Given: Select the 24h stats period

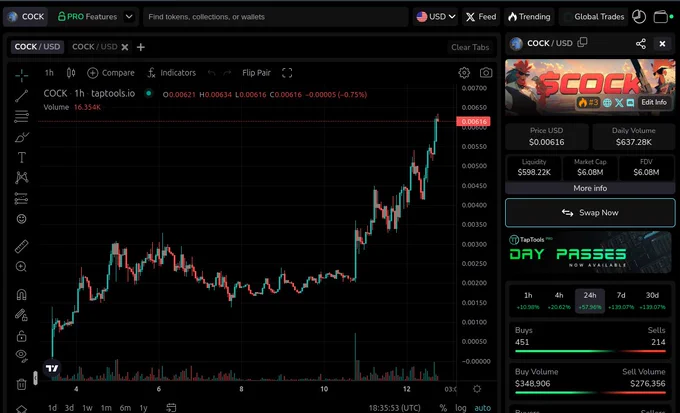Looking at the screenshot, I should pos(590,301).
